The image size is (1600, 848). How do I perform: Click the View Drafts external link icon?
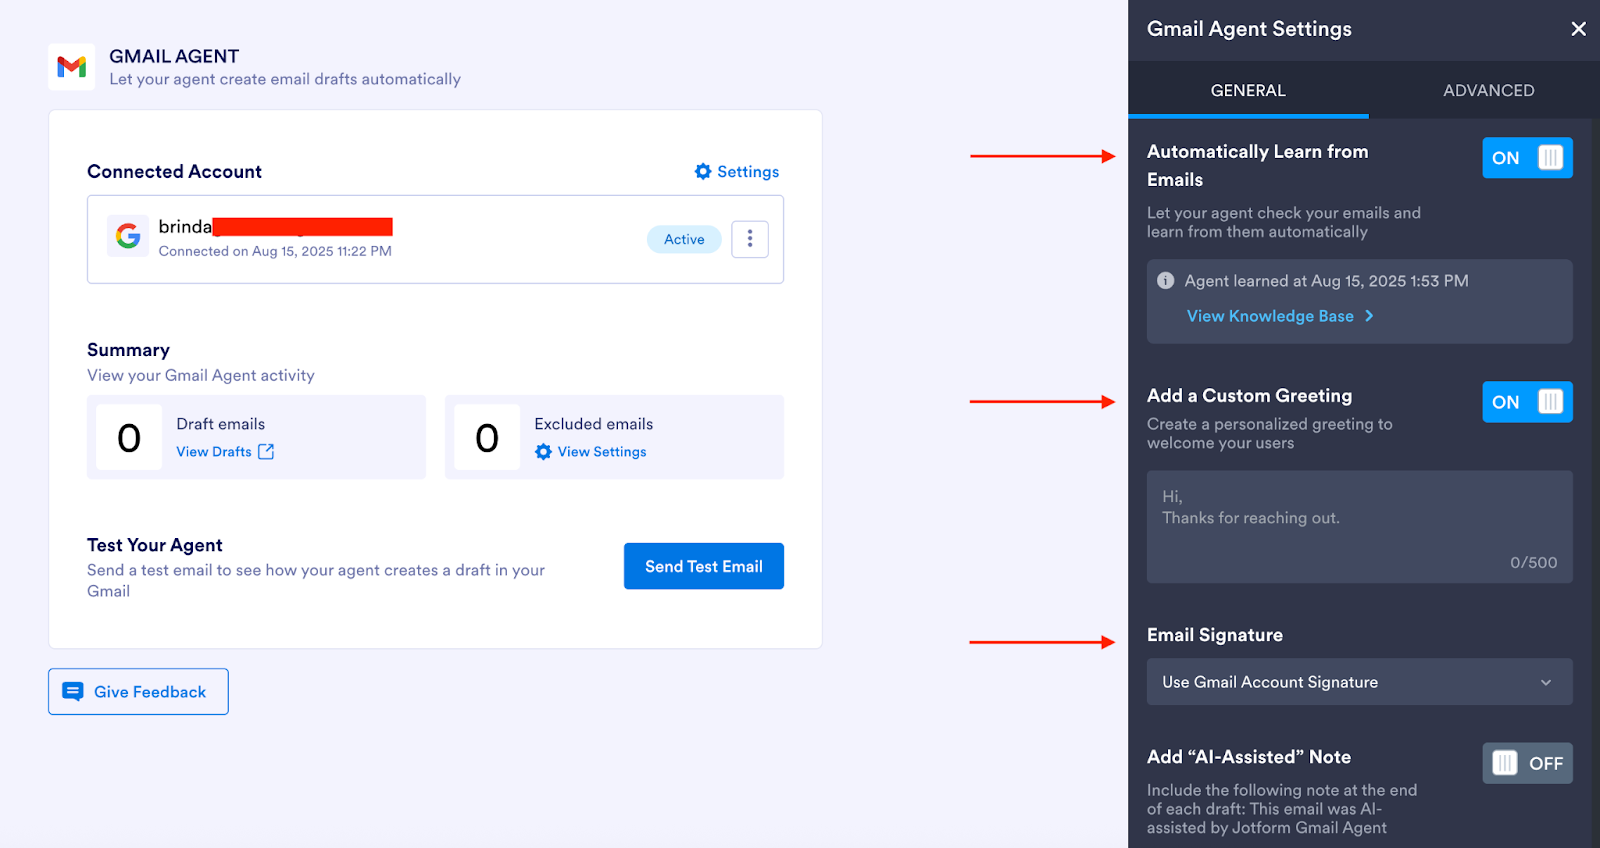tap(266, 452)
